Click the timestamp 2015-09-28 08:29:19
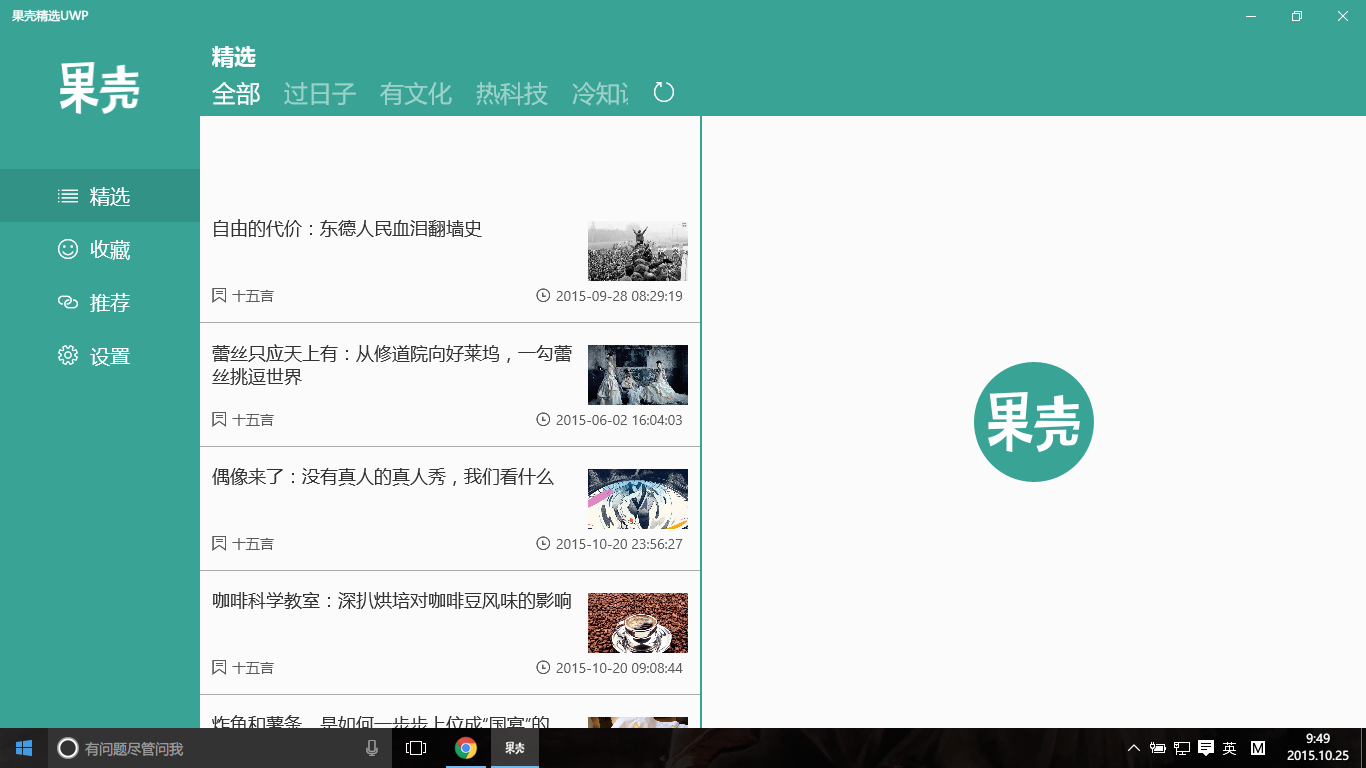This screenshot has width=1366, height=768. coord(619,296)
